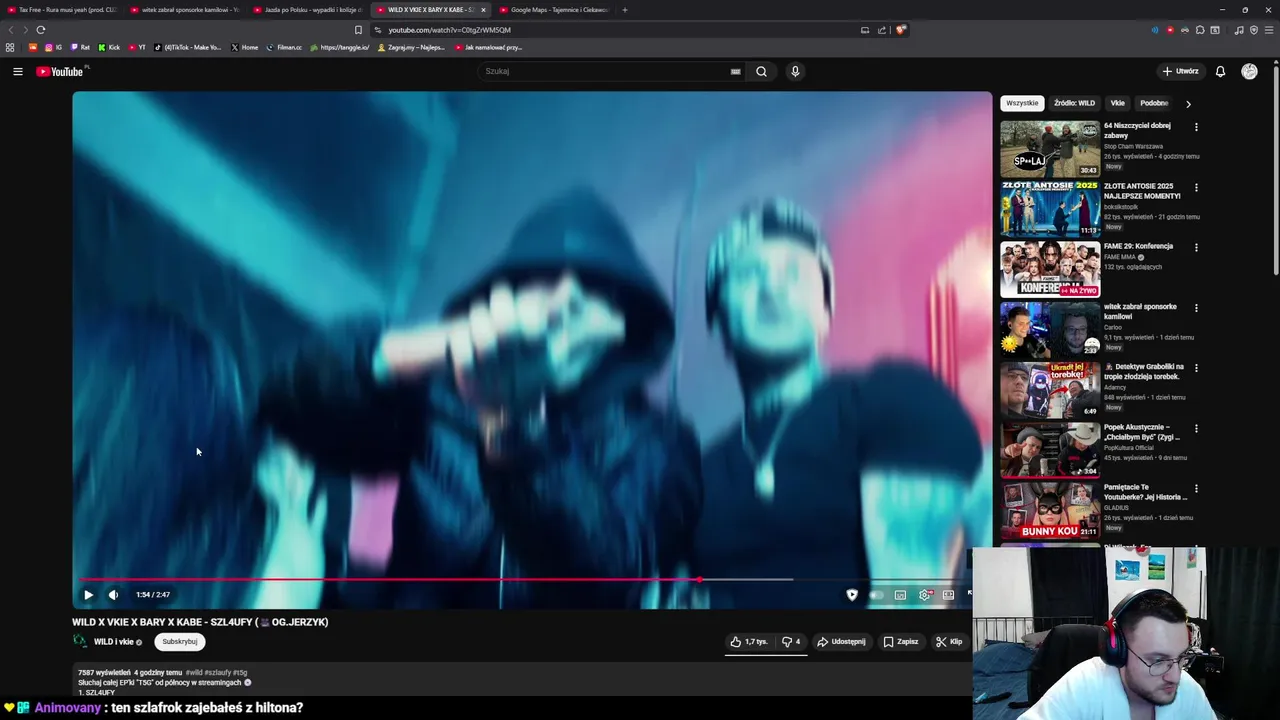Open the Brave Shields lion icon
This screenshot has height=720, width=1280.
900,30
